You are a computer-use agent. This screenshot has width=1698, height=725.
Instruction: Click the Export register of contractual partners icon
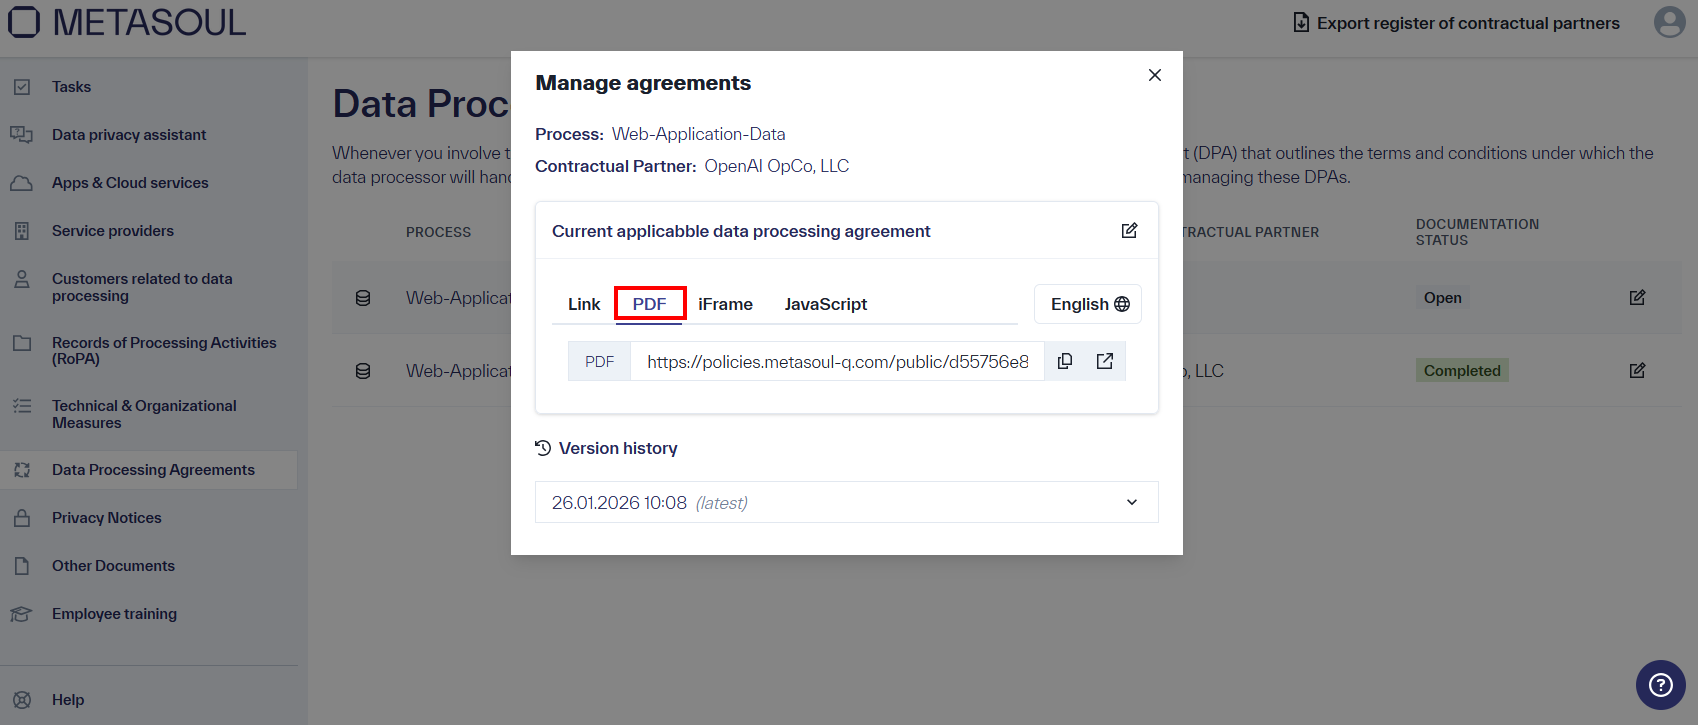tap(1299, 21)
